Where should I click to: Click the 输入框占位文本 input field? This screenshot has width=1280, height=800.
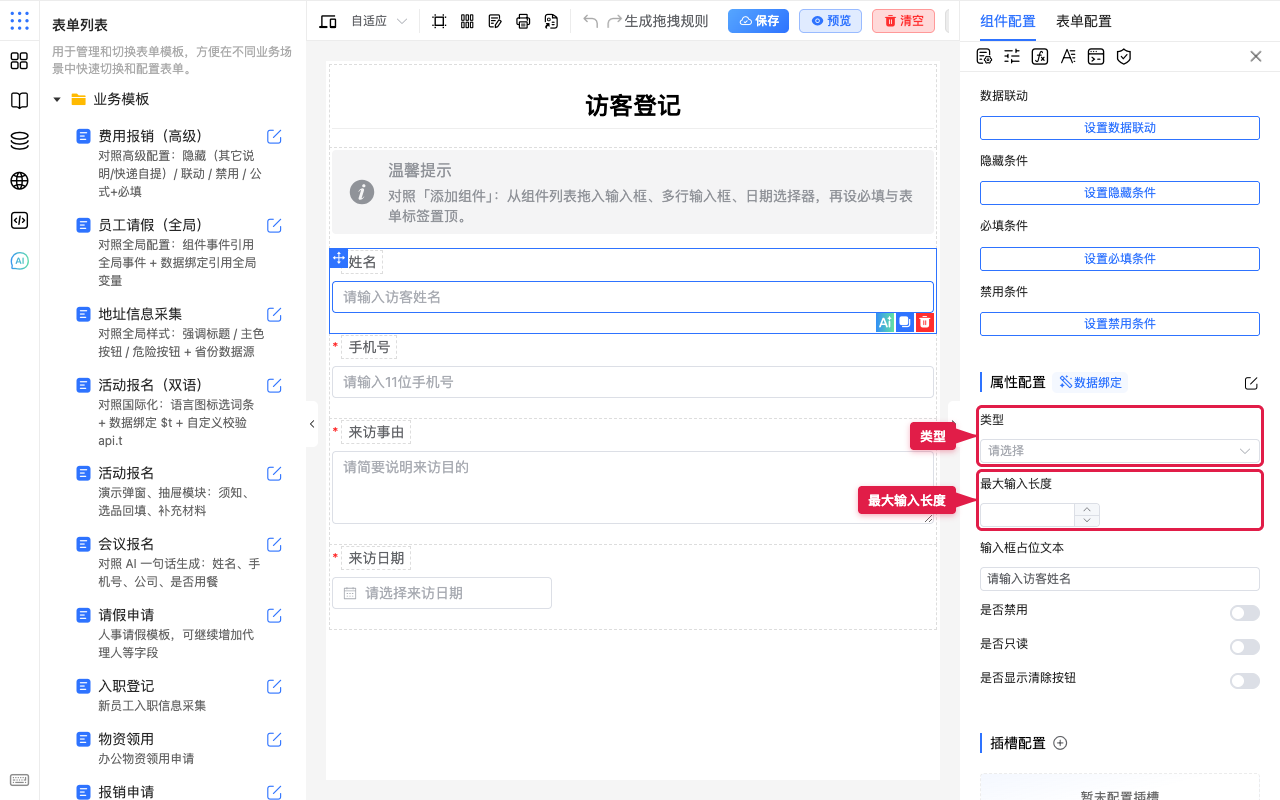coord(1120,579)
